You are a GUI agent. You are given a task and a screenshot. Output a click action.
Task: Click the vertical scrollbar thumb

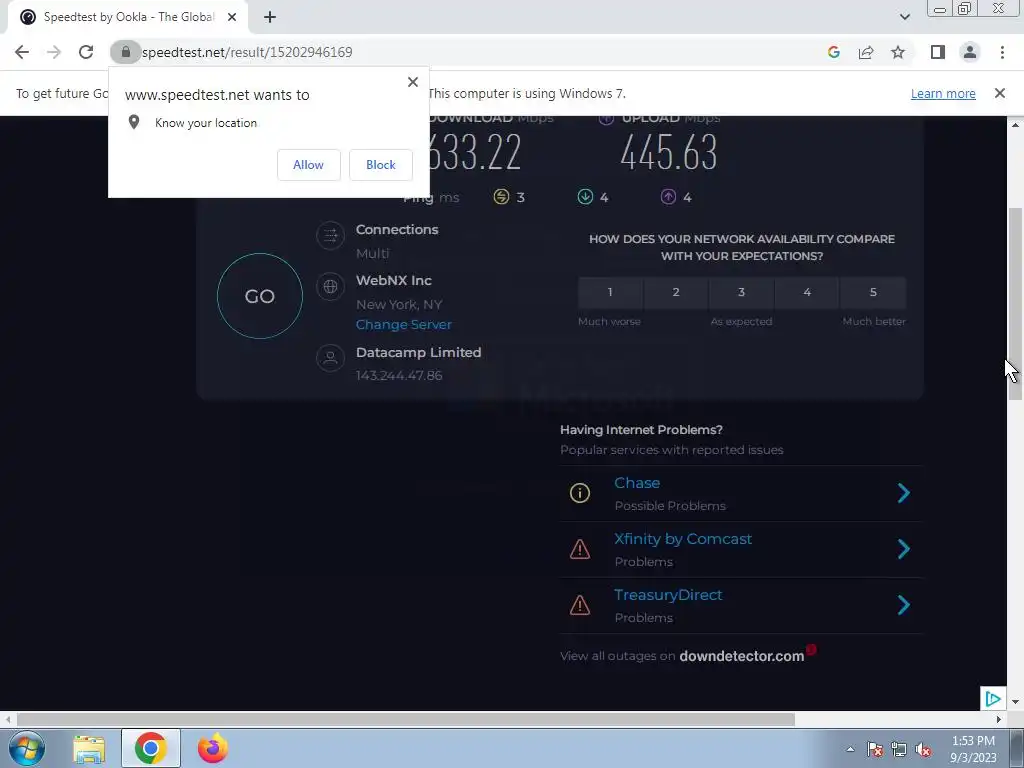coord(1015,304)
